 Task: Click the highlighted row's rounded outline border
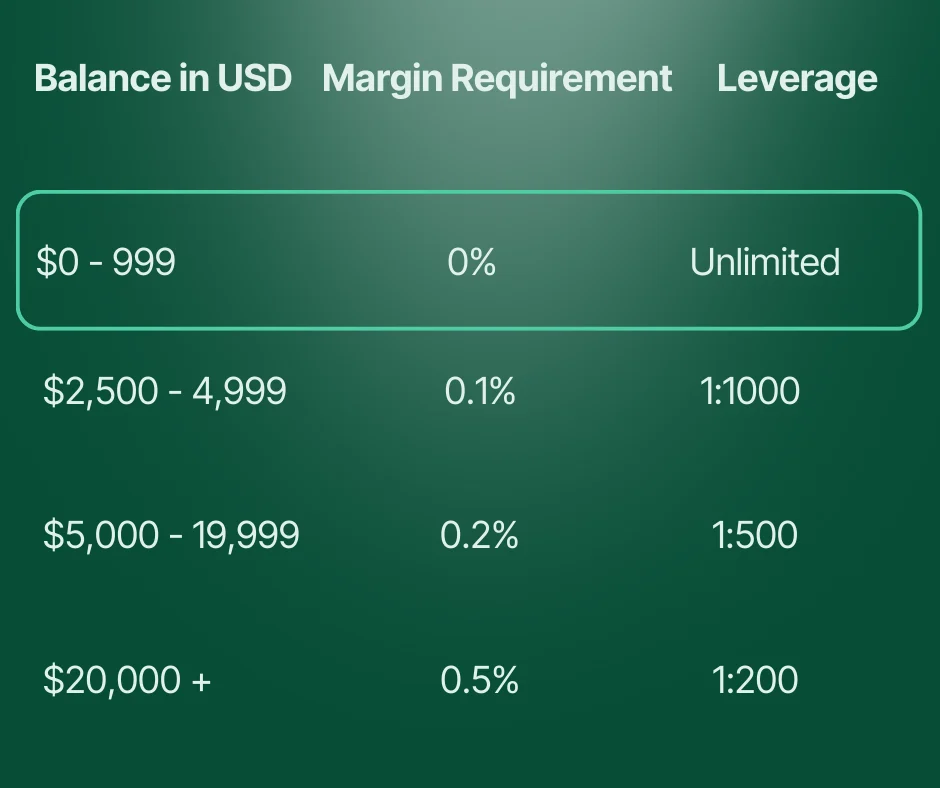point(468,192)
